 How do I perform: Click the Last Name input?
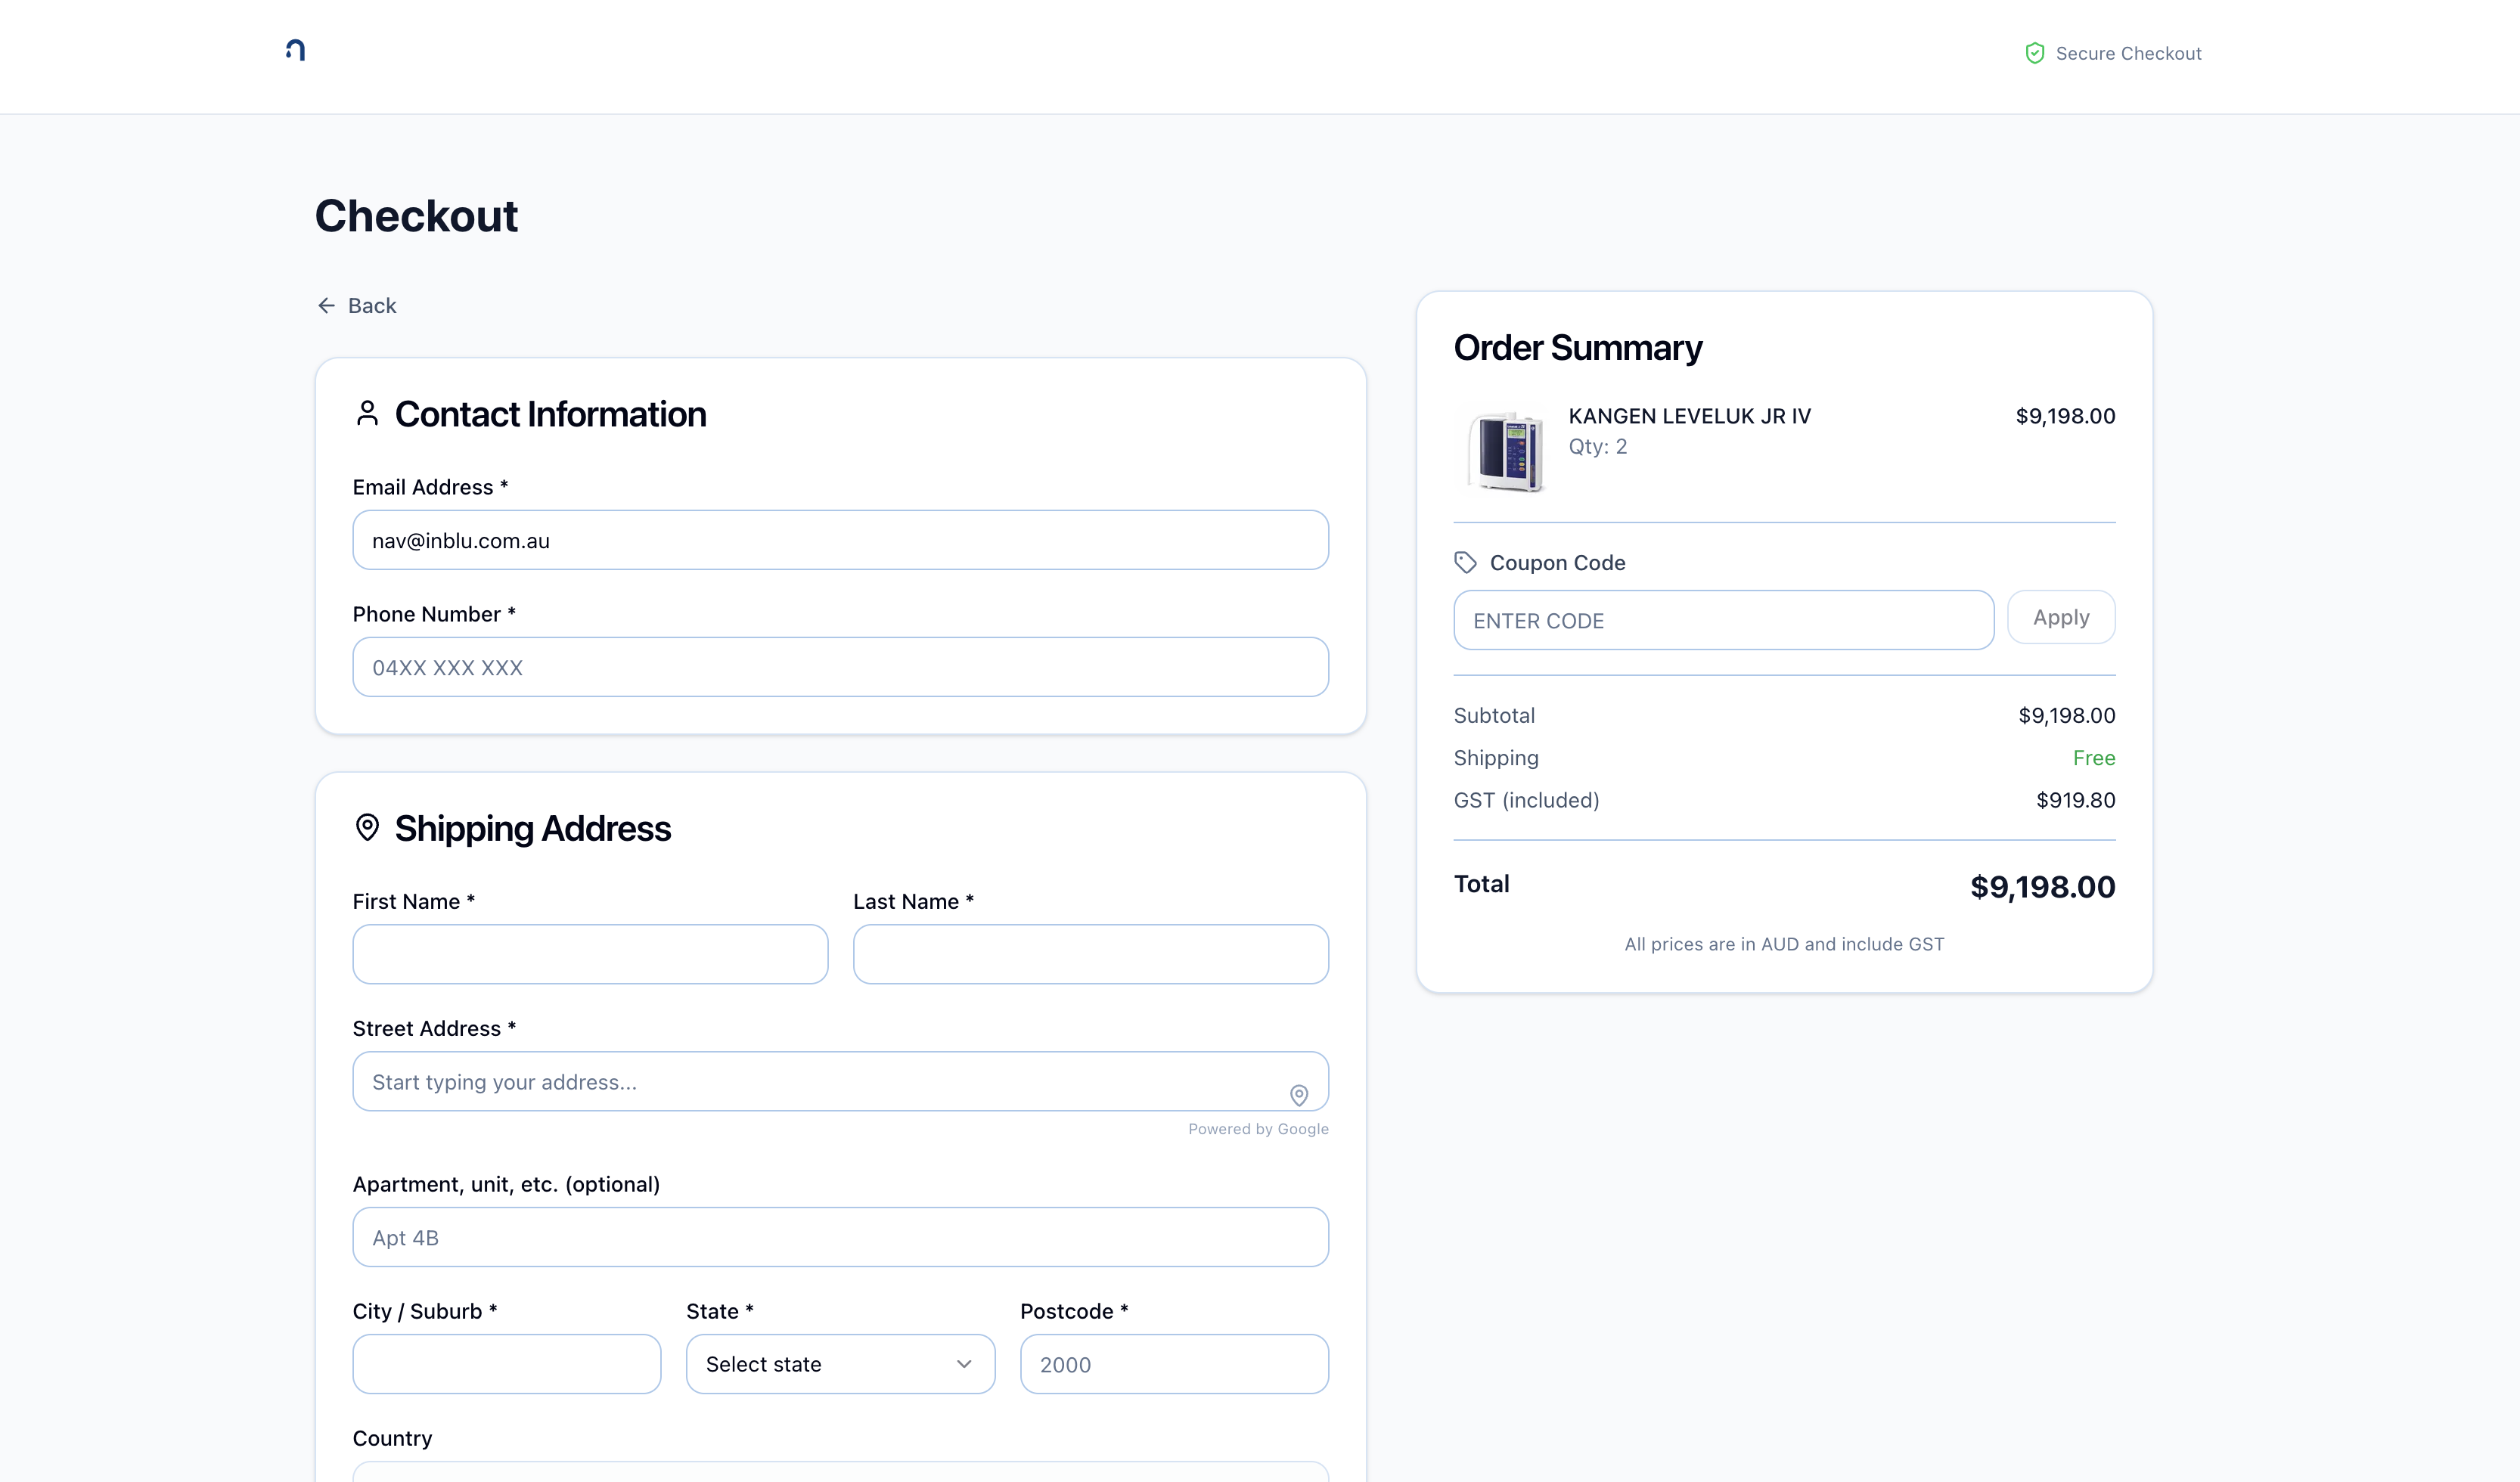pos(1091,954)
